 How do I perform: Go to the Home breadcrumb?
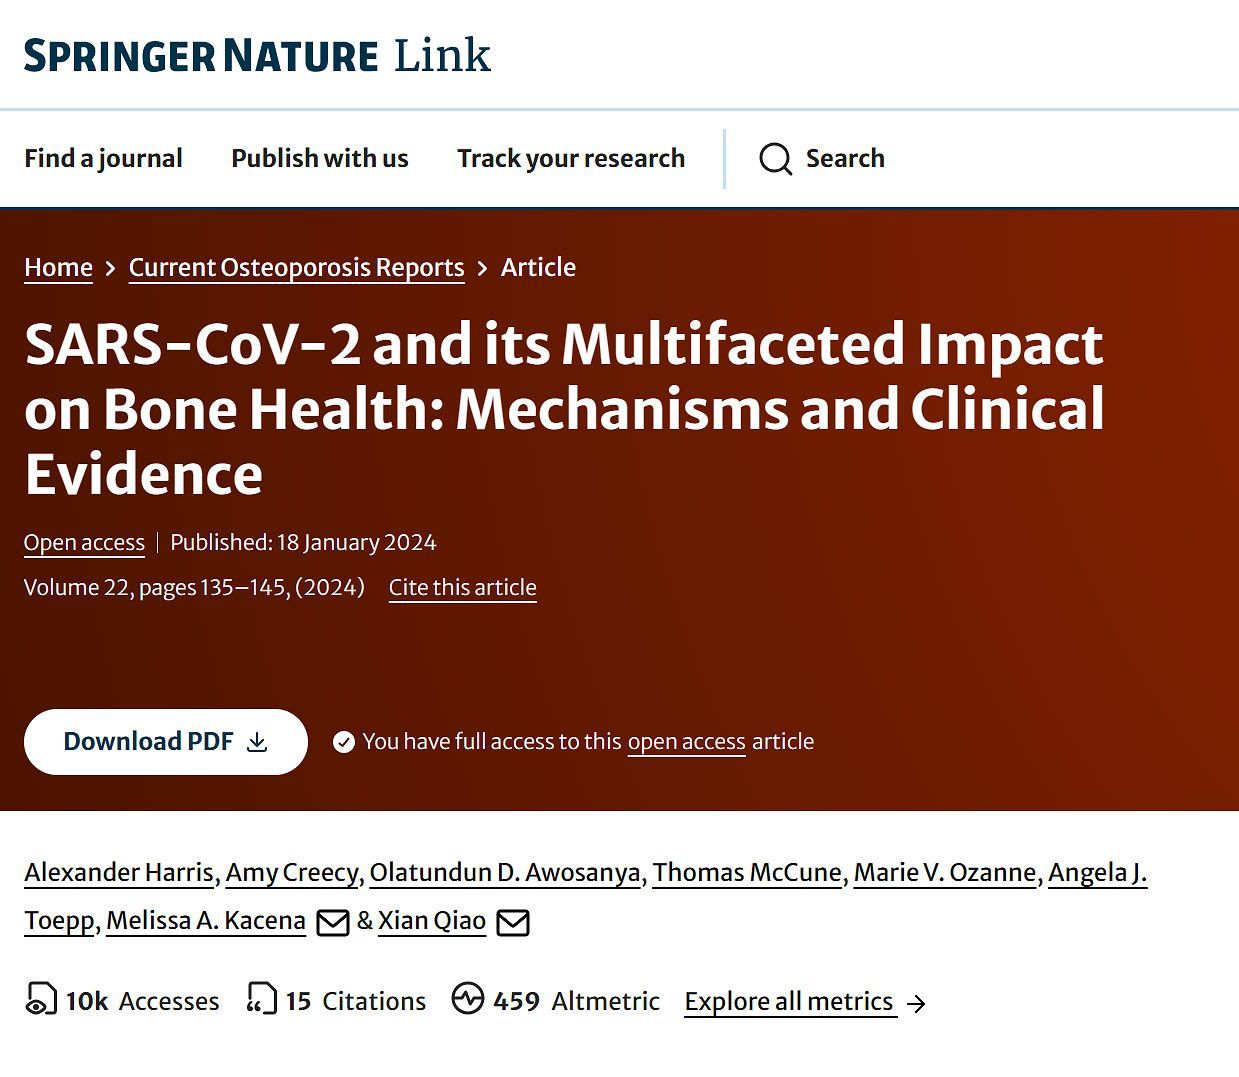58,268
